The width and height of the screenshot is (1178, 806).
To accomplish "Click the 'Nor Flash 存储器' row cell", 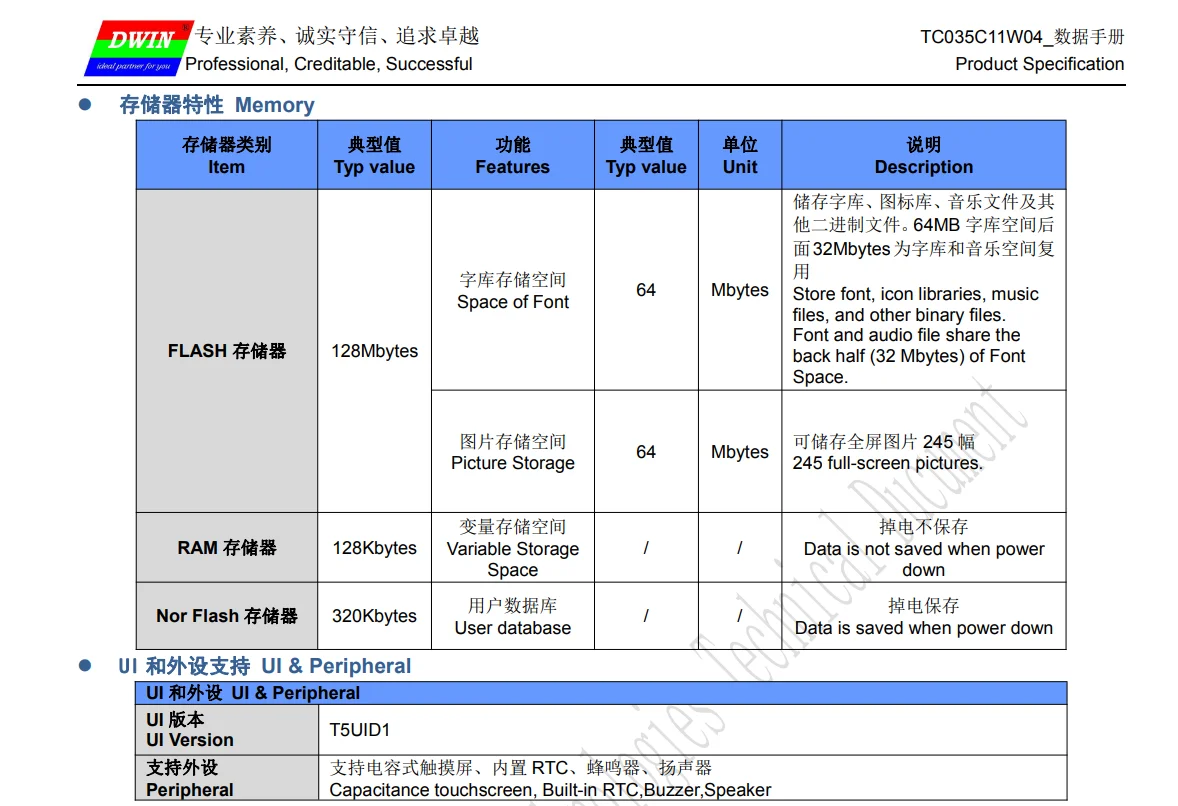I will tap(227, 616).
